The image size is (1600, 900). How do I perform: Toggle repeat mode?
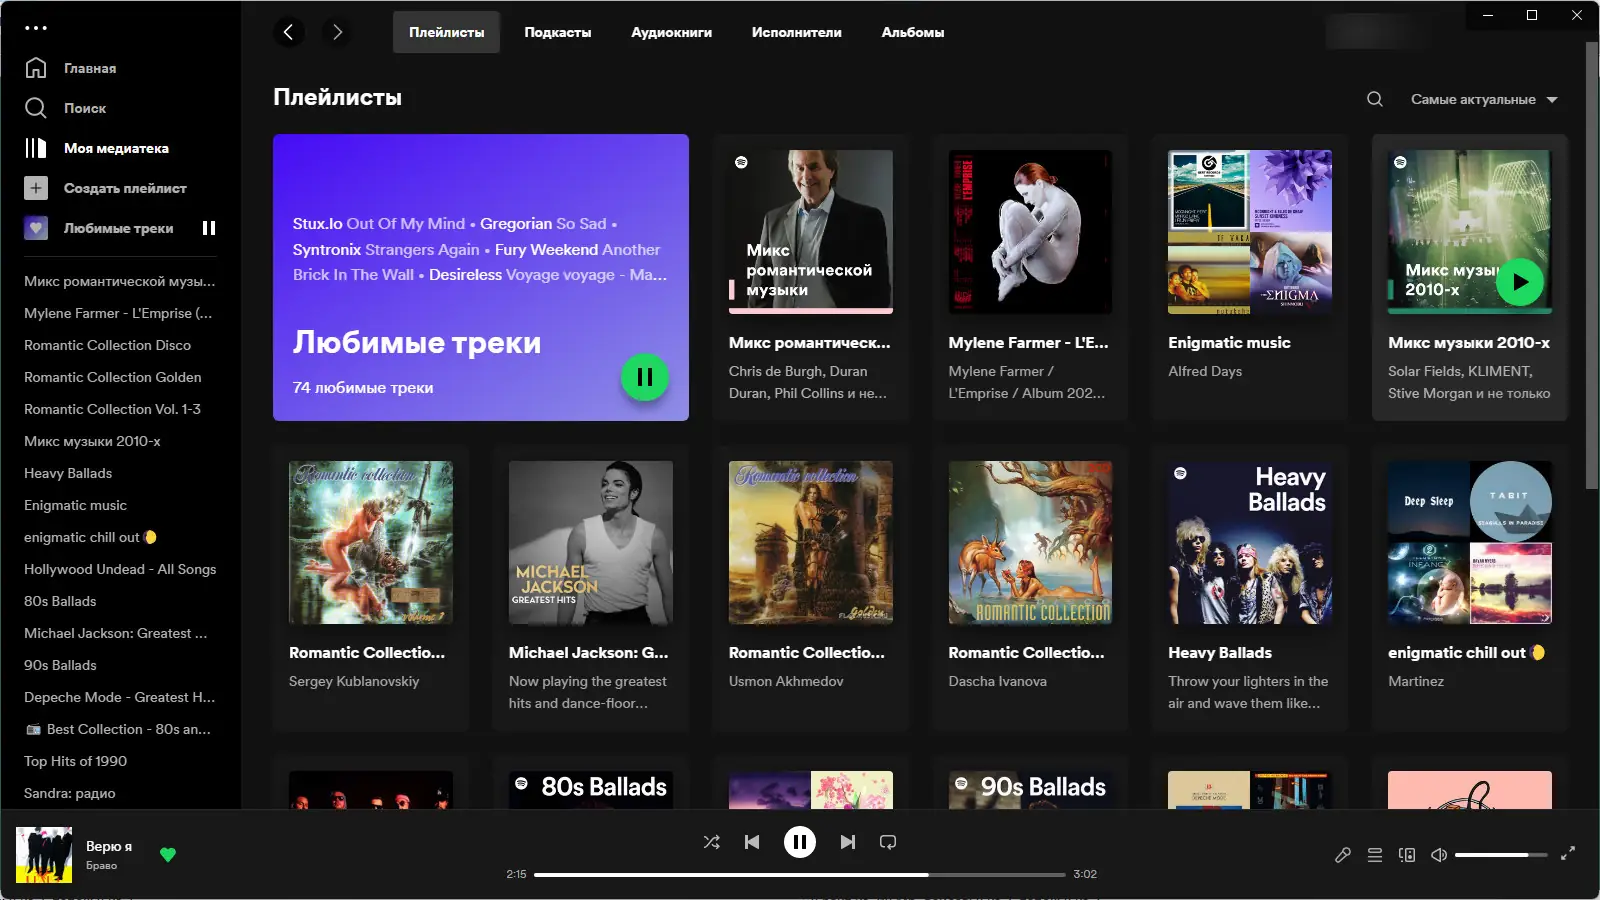[888, 842]
